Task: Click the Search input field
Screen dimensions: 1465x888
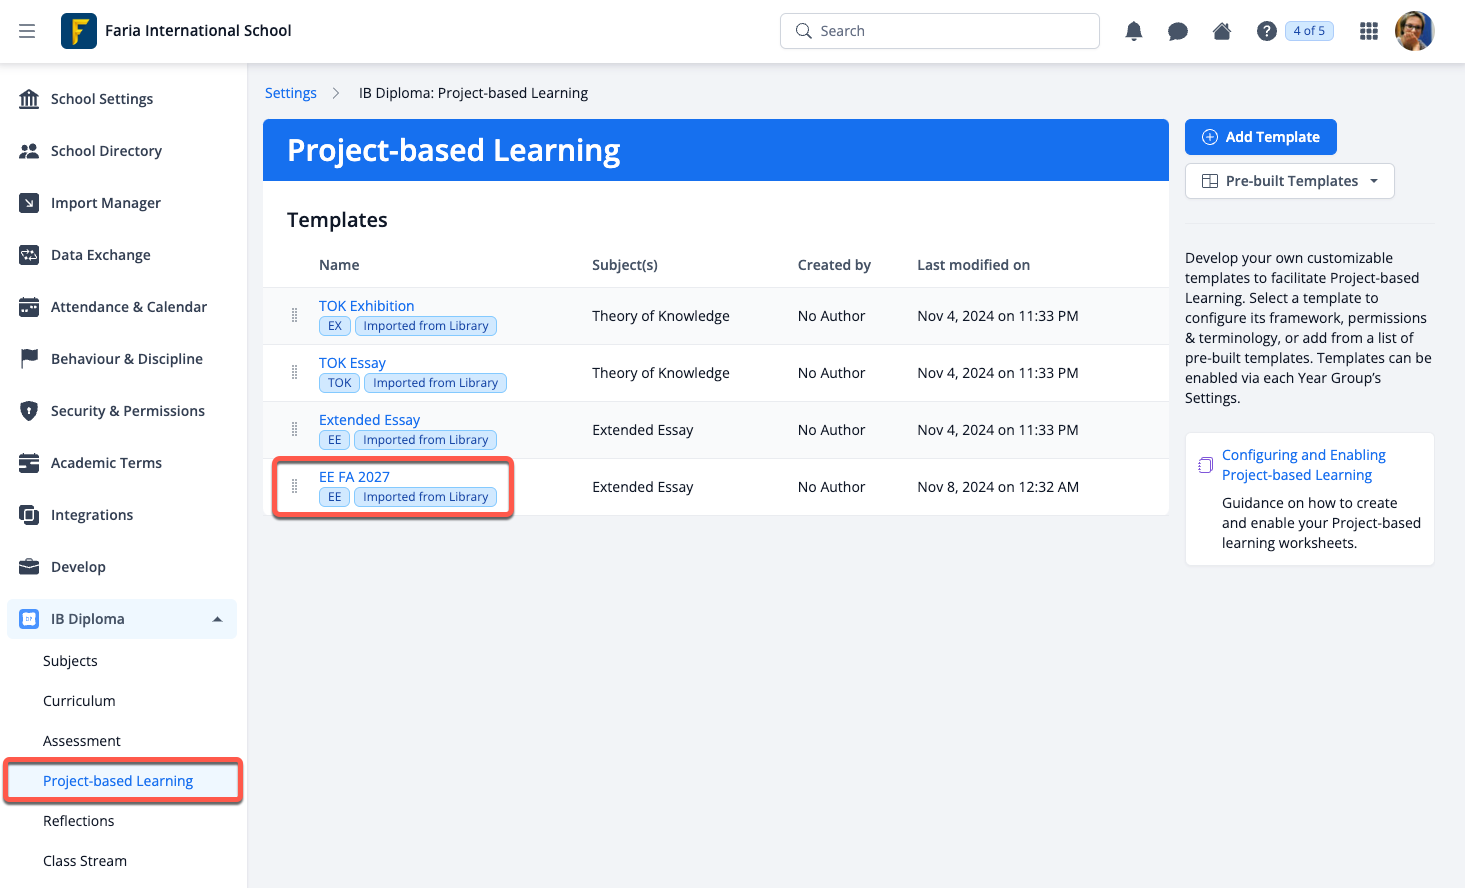Action: pyautogui.click(x=940, y=31)
